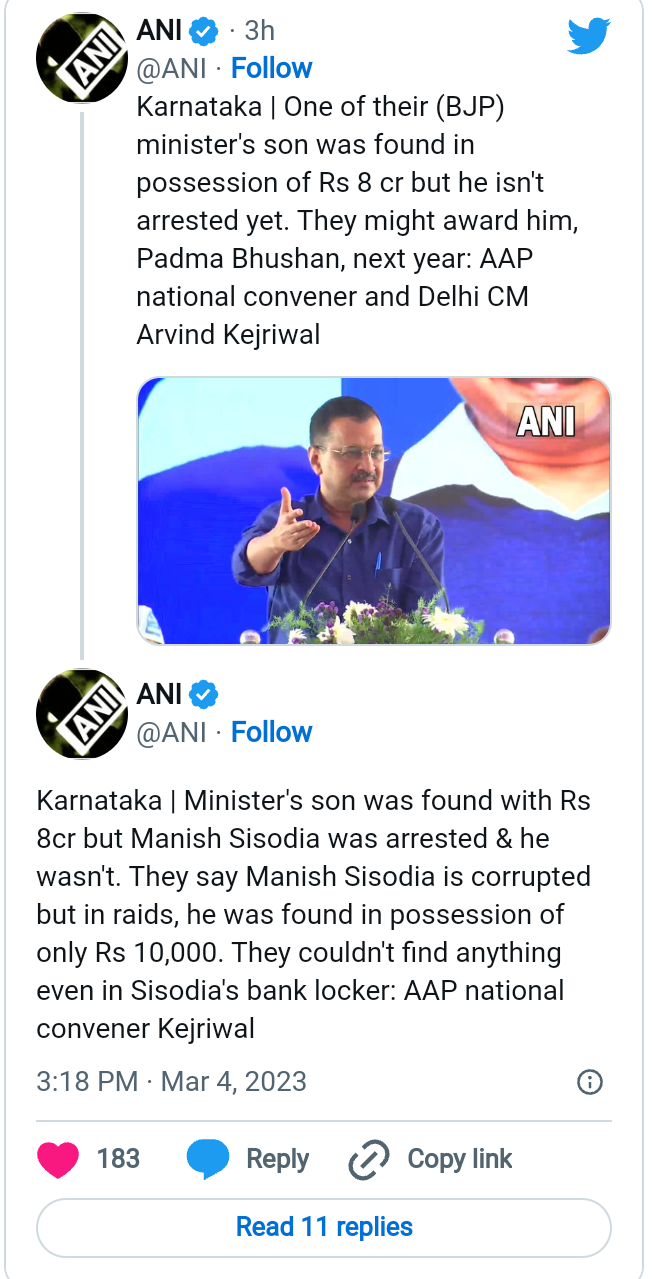This screenshot has height=1279, width=666.
Task: Click the second ANI profile avatar
Action: (x=81, y=714)
